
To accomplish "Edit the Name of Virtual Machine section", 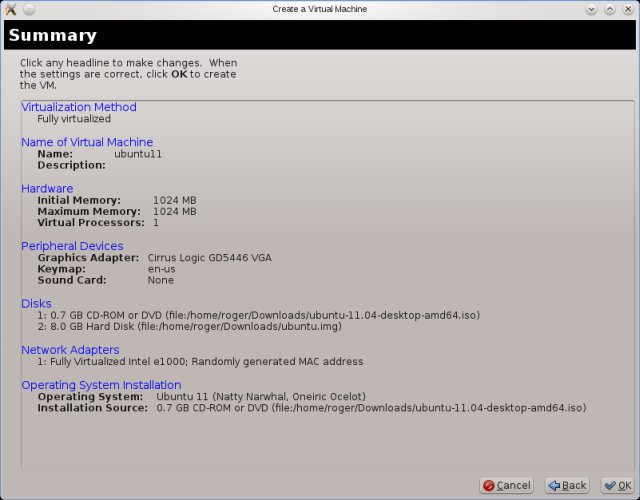I will coord(87,142).
